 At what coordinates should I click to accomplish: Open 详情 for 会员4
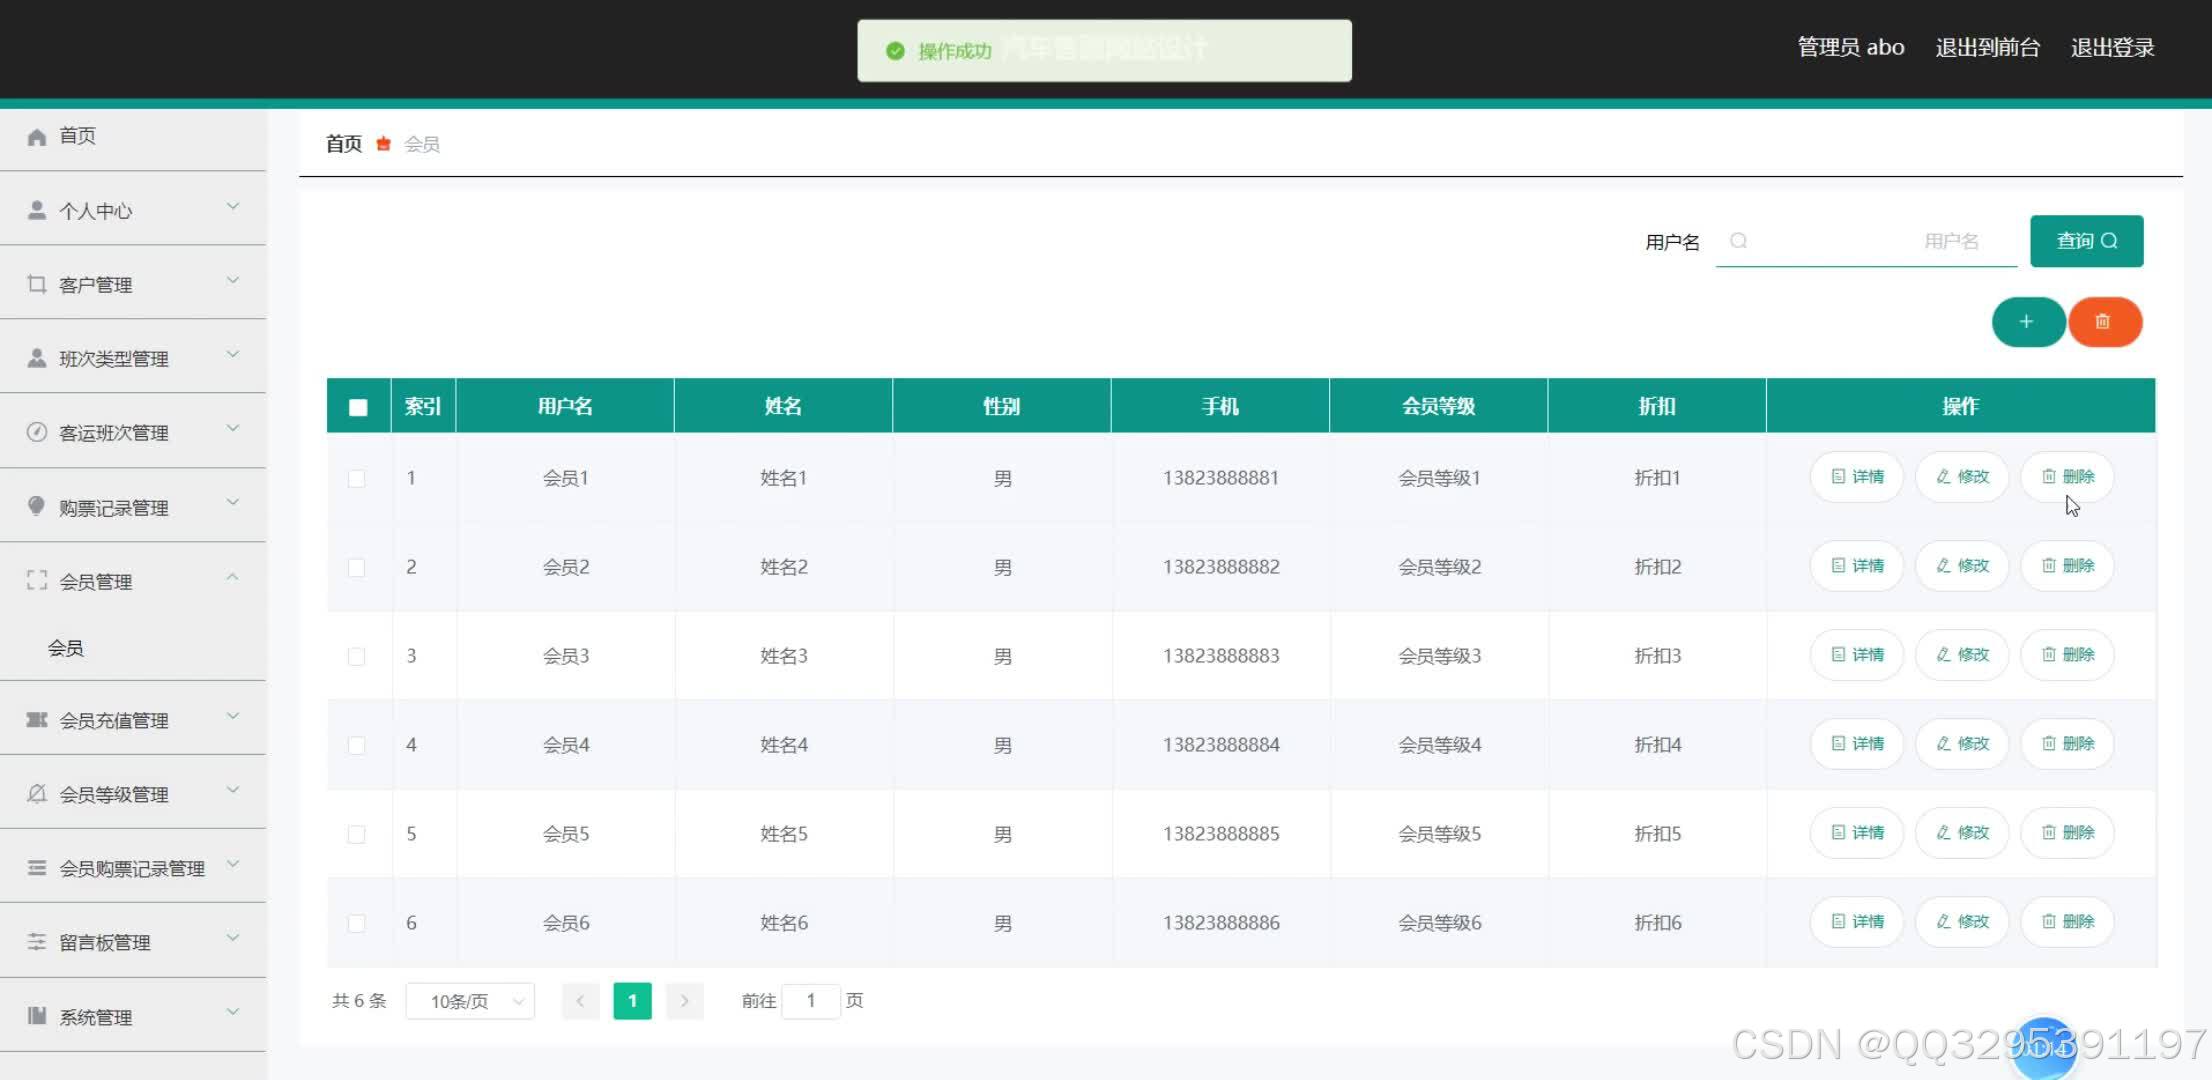tap(1857, 744)
